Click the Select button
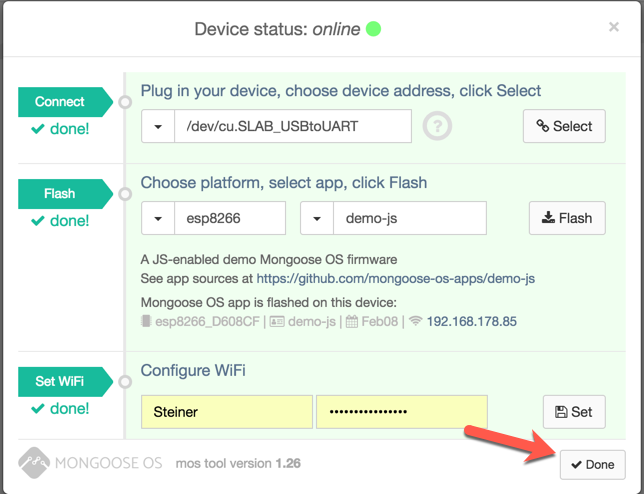The image size is (644, 494). (564, 126)
